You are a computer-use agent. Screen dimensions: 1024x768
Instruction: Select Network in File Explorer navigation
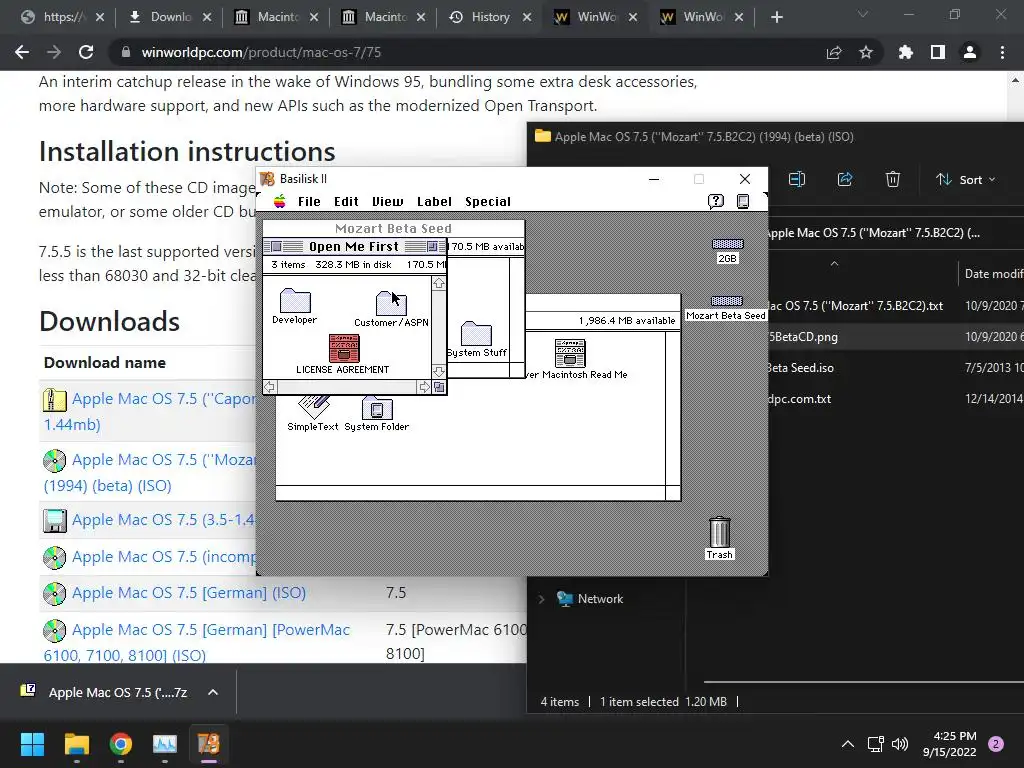[x=600, y=599]
